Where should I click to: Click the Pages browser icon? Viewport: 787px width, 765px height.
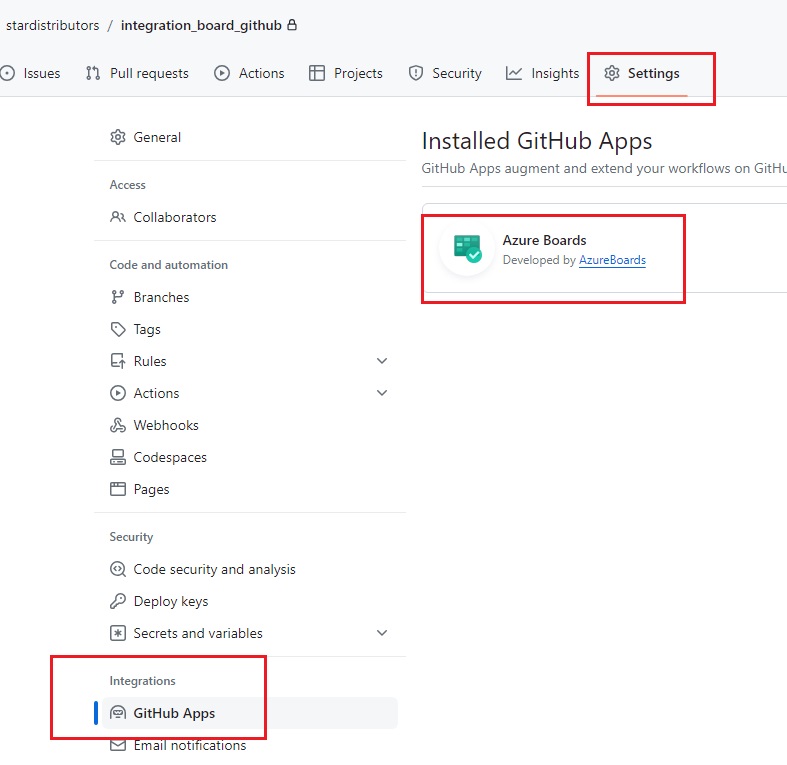click(x=118, y=489)
